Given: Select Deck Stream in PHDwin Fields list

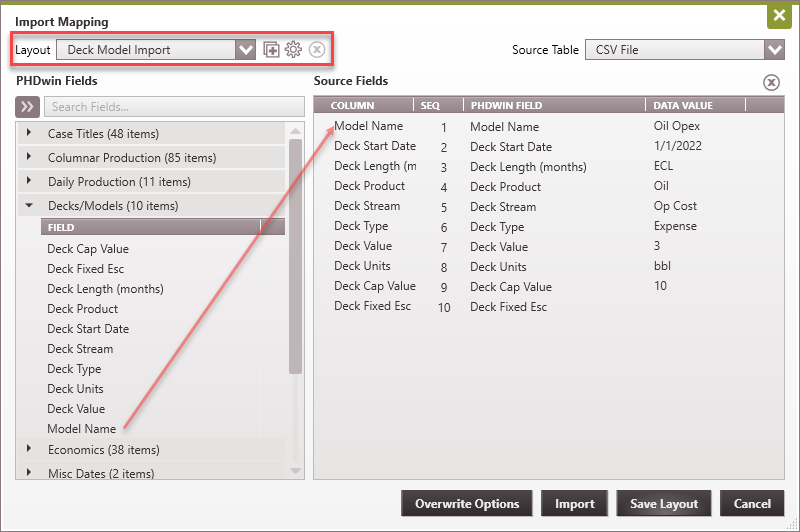Looking at the screenshot, I should [x=80, y=349].
